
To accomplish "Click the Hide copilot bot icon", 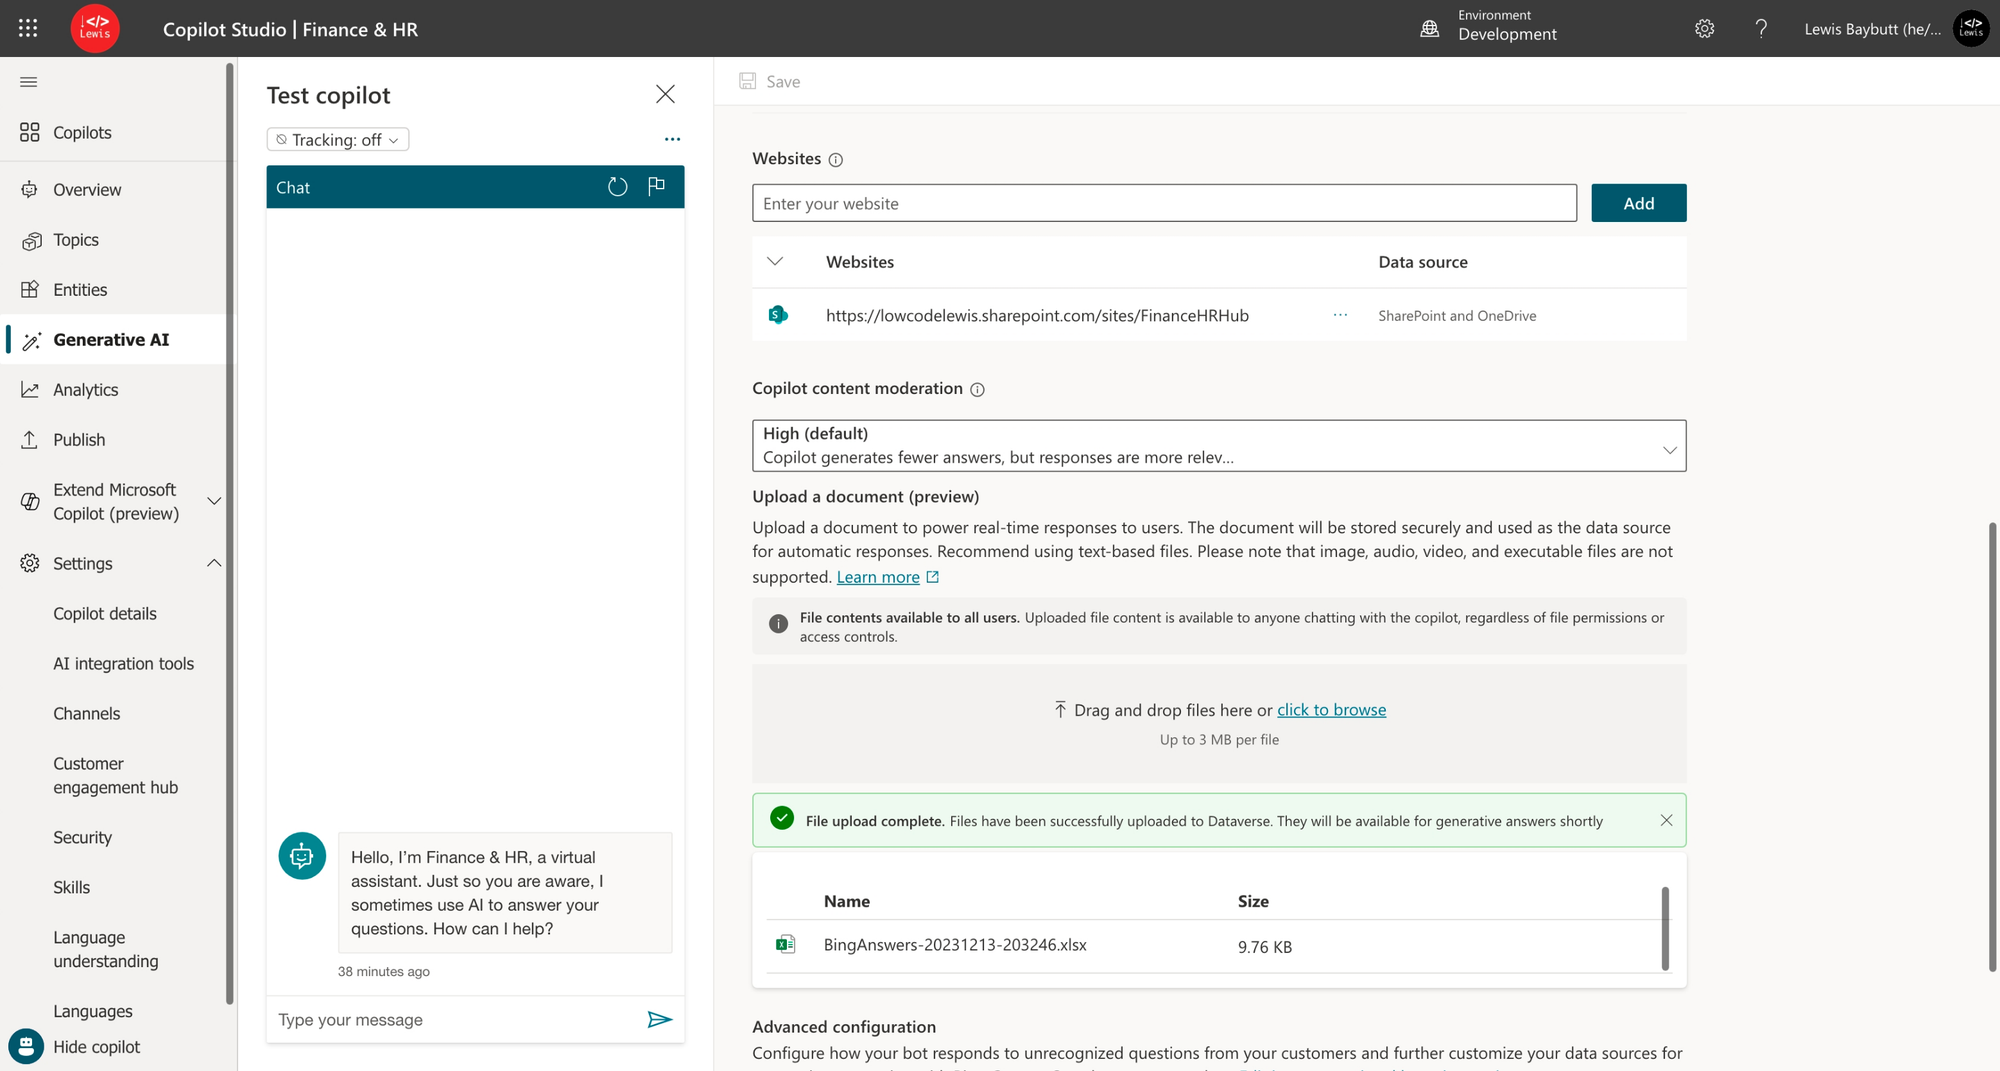I will 26,1046.
